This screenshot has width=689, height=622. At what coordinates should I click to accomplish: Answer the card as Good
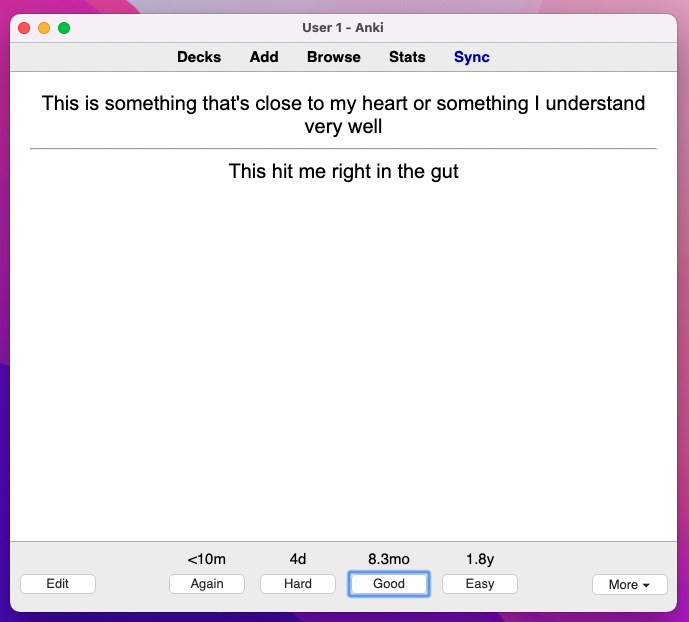pyautogui.click(x=389, y=584)
